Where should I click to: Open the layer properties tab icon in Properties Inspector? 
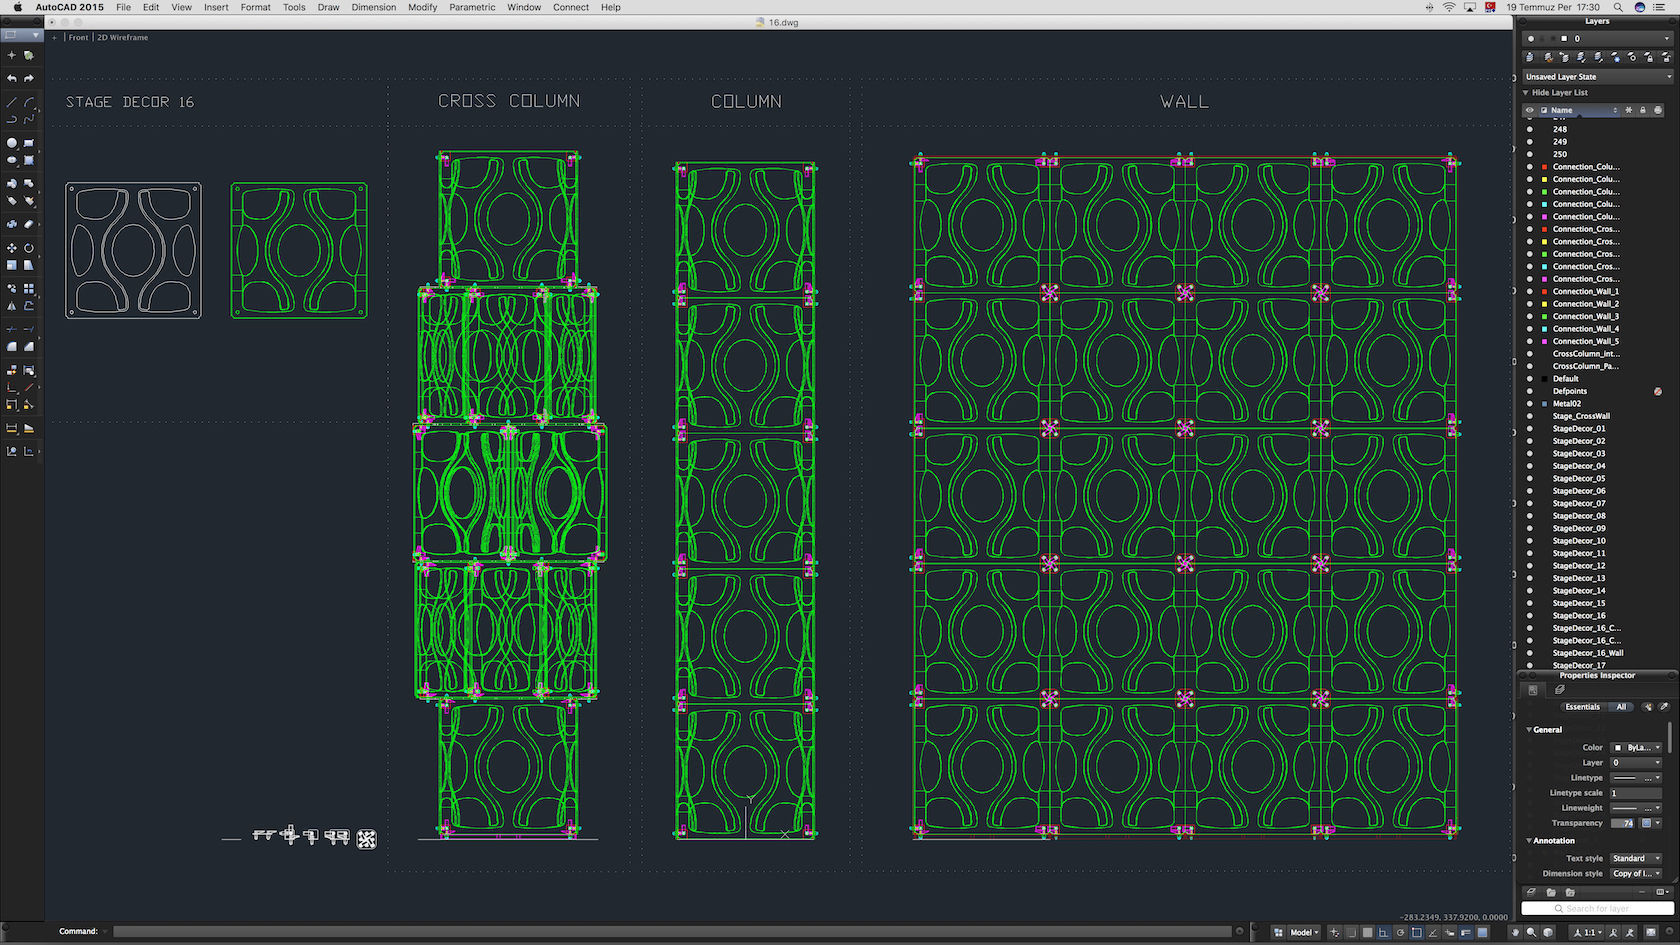point(1560,690)
